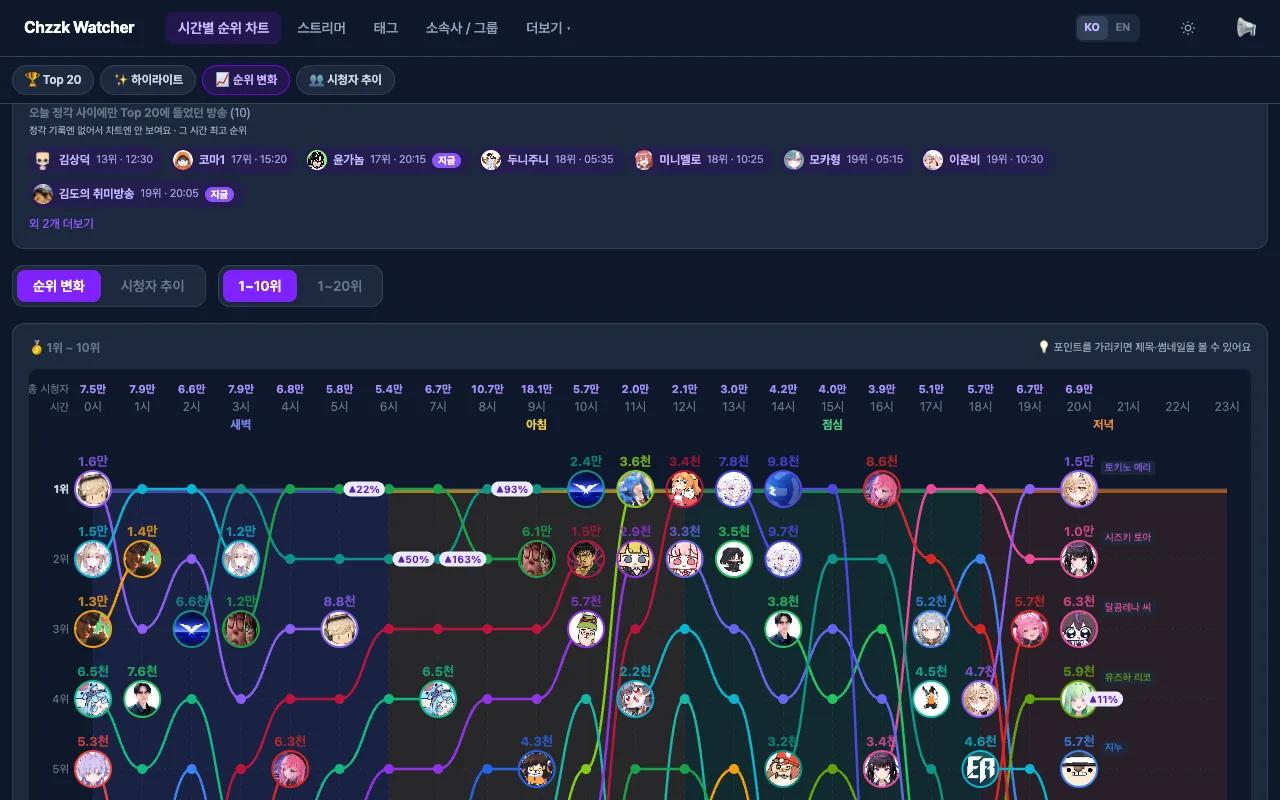1280x800 pixels.
Task: Click the 달콤레나 씨 avatar at 20시
Action: 1079,629
